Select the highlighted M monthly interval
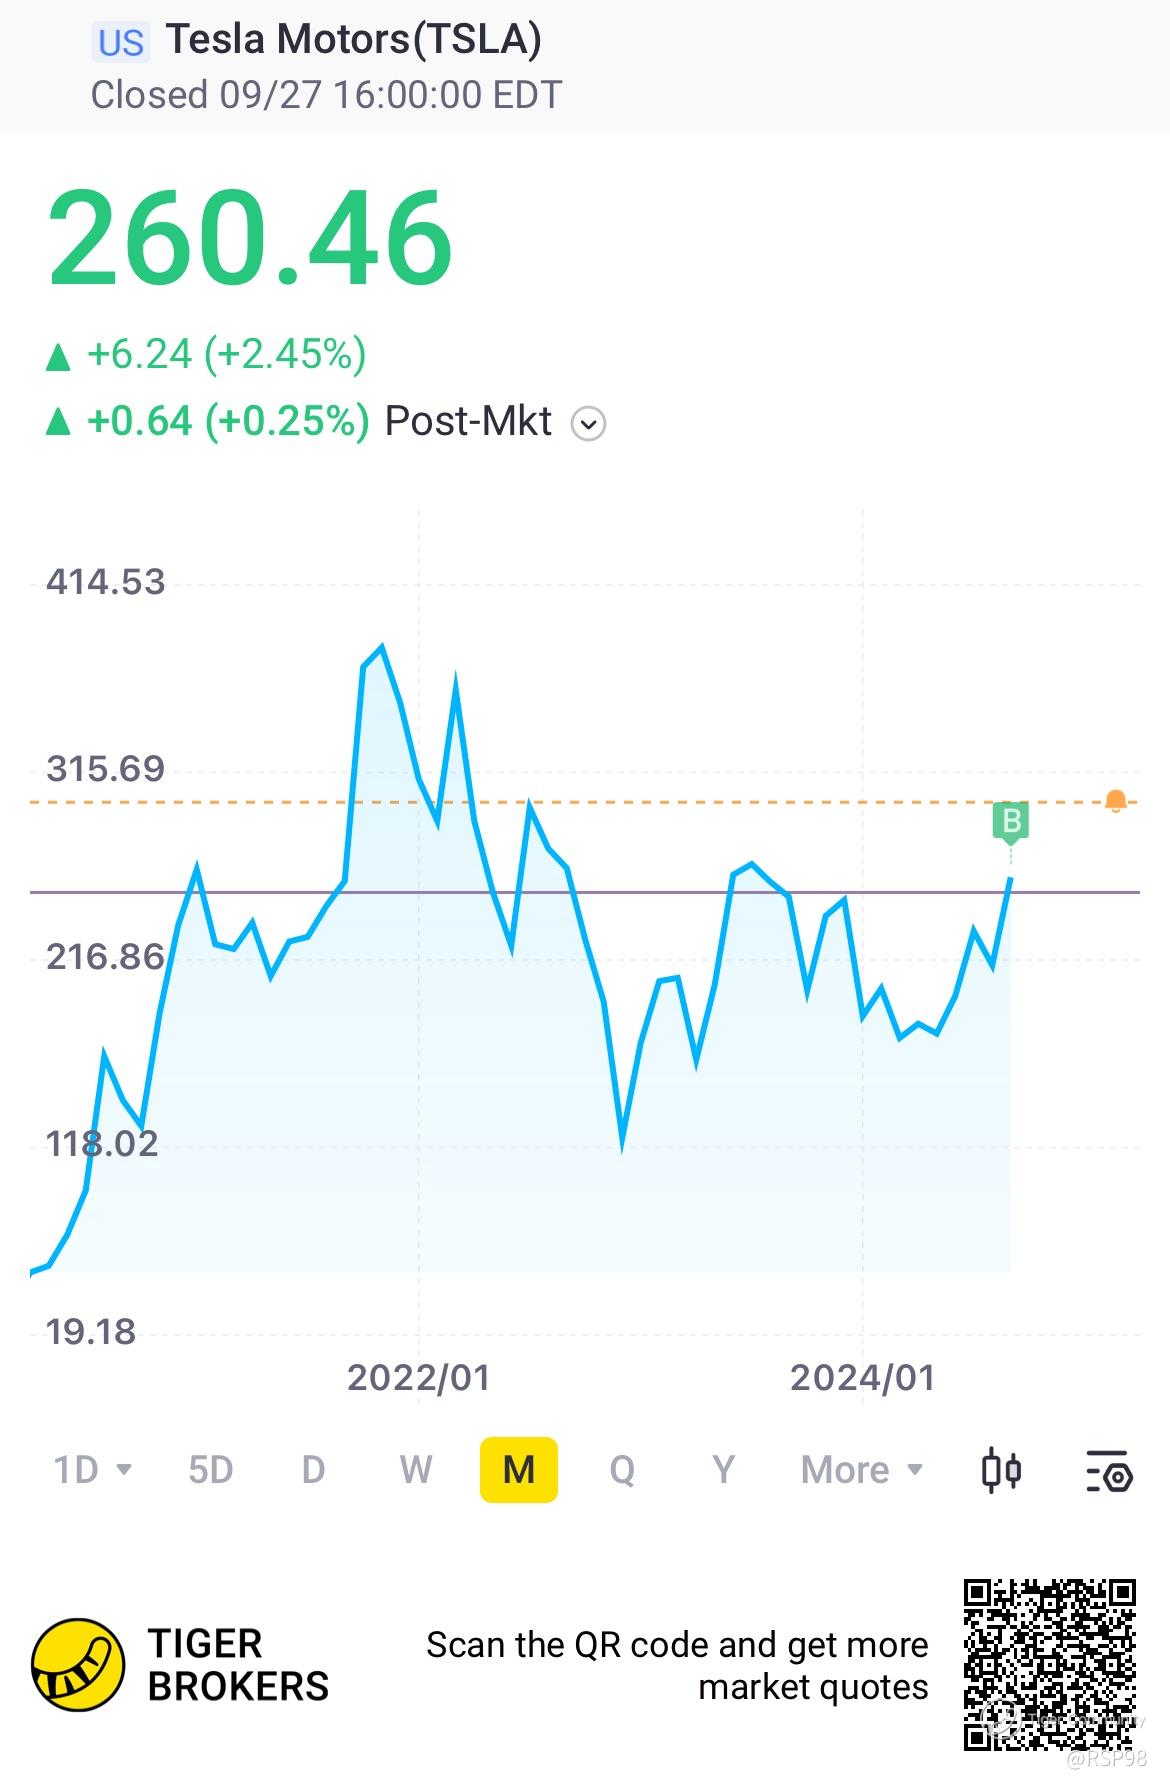Screen dimensions: 1170x1785 519,1470
